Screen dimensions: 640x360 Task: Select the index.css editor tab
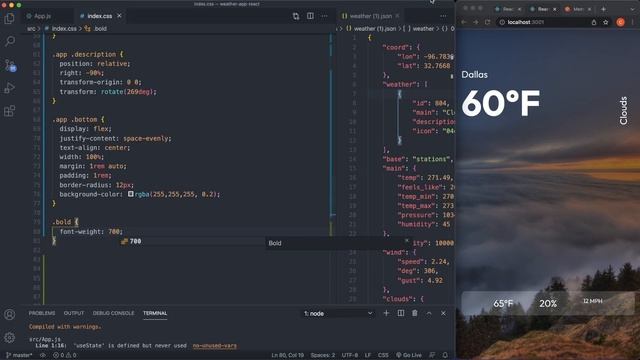100,16
